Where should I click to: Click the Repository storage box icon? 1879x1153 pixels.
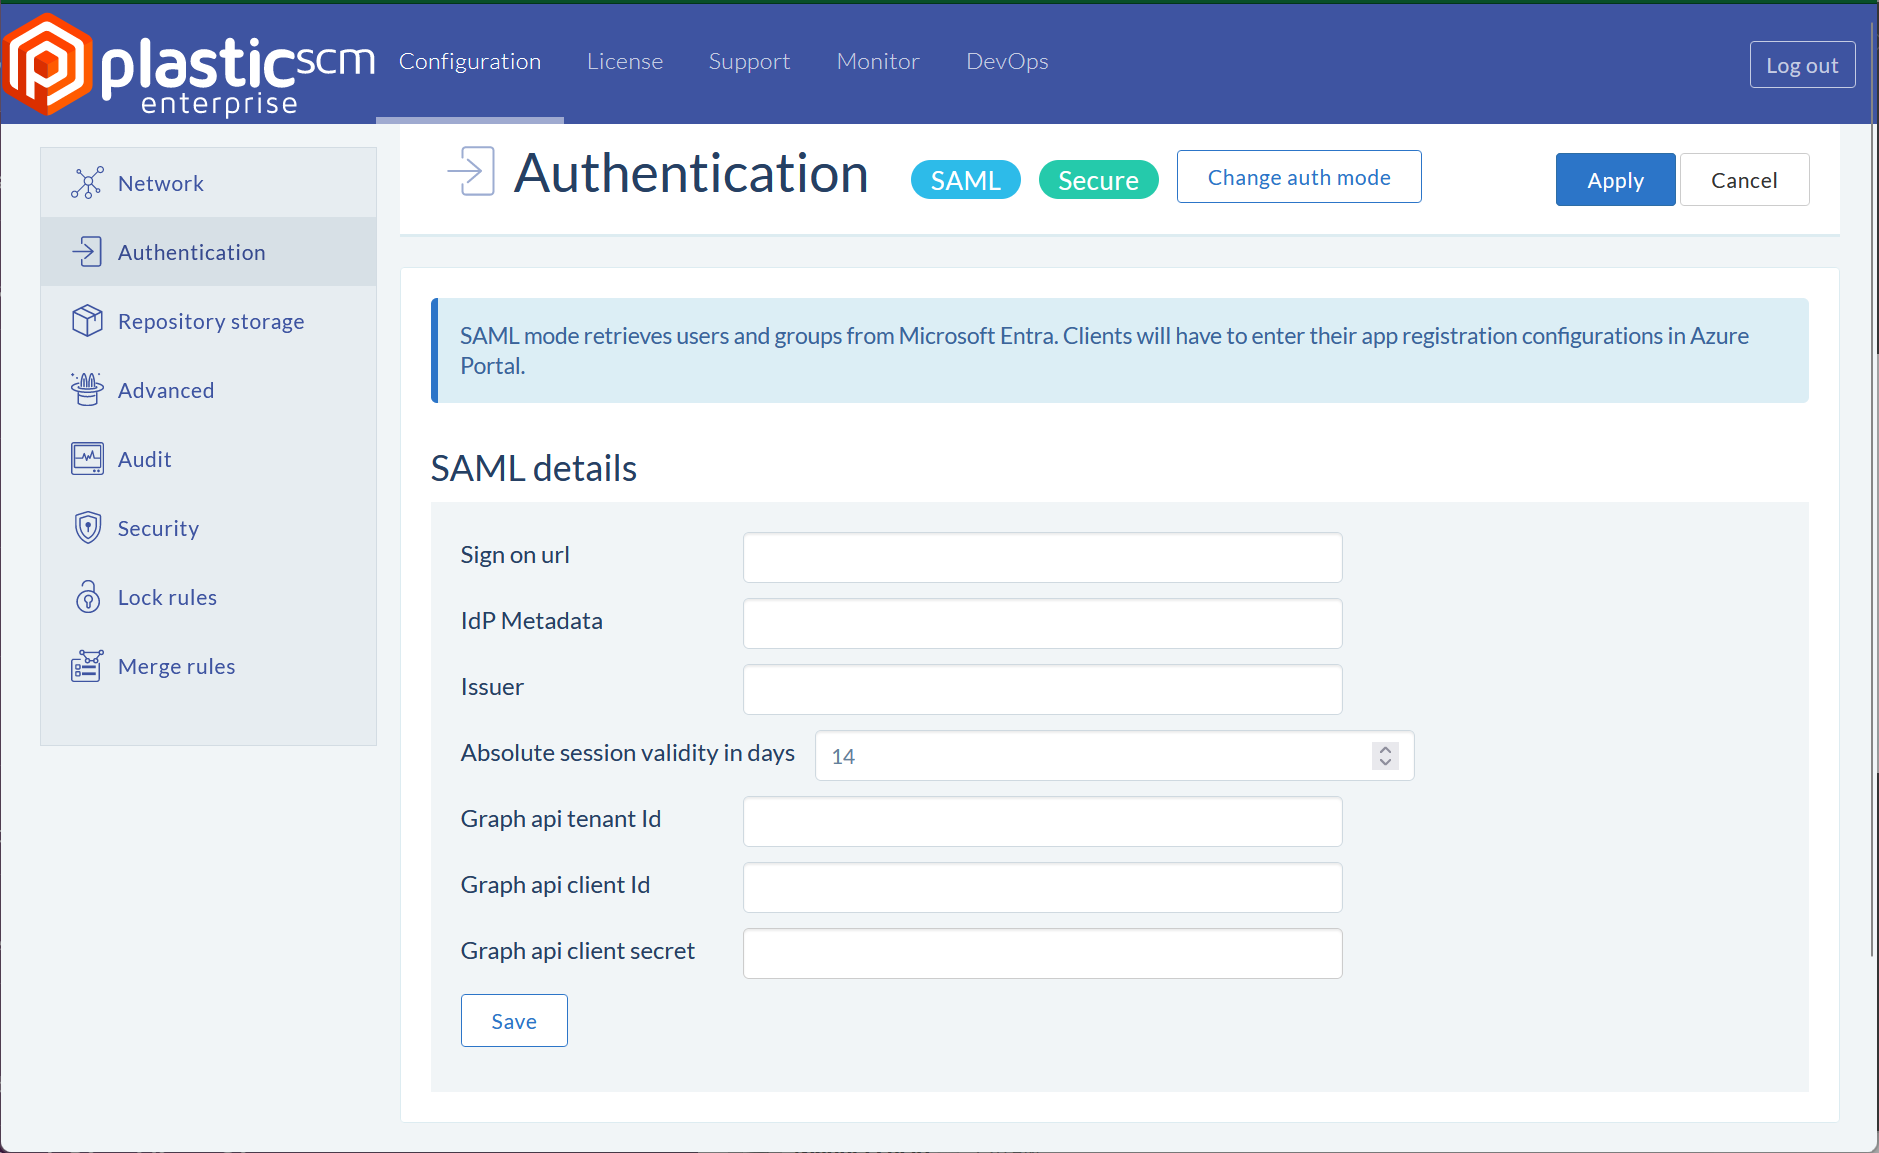[x=87, y=321]
